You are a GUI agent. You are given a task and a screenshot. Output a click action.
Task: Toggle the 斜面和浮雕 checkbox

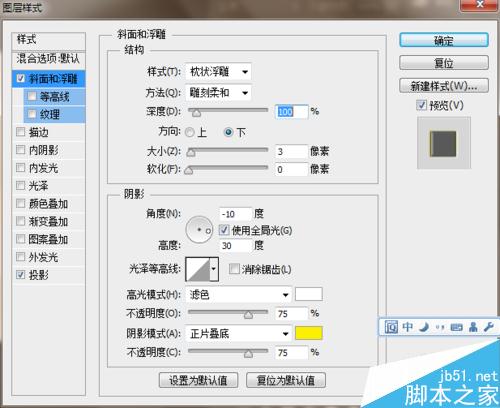point(21,79)
